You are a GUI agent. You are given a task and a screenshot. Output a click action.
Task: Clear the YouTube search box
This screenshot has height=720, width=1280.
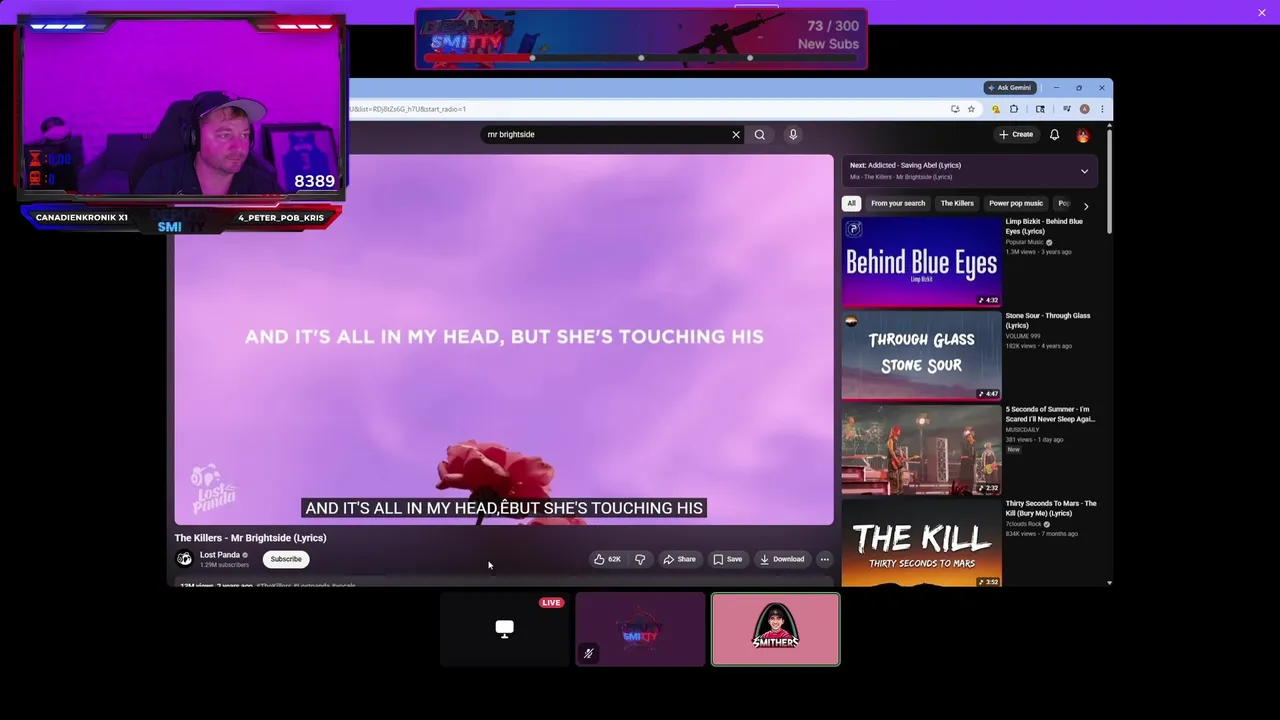click(x=736, y=134)
